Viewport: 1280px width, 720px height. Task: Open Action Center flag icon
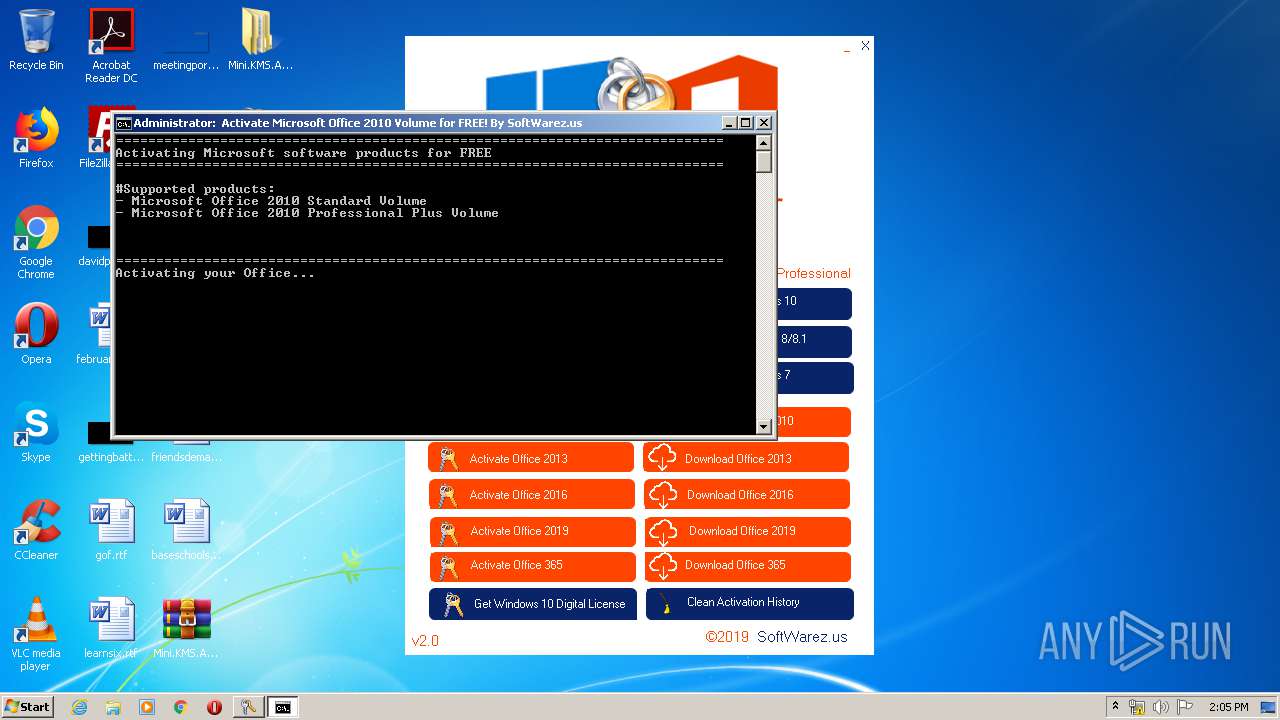pos(1185,707)
